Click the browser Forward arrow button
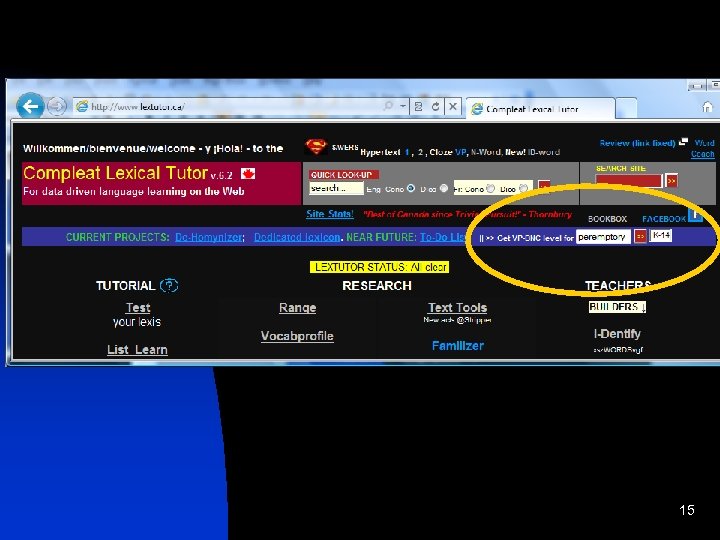Viewport: 720px width, 540px height. tap(56, 107)
